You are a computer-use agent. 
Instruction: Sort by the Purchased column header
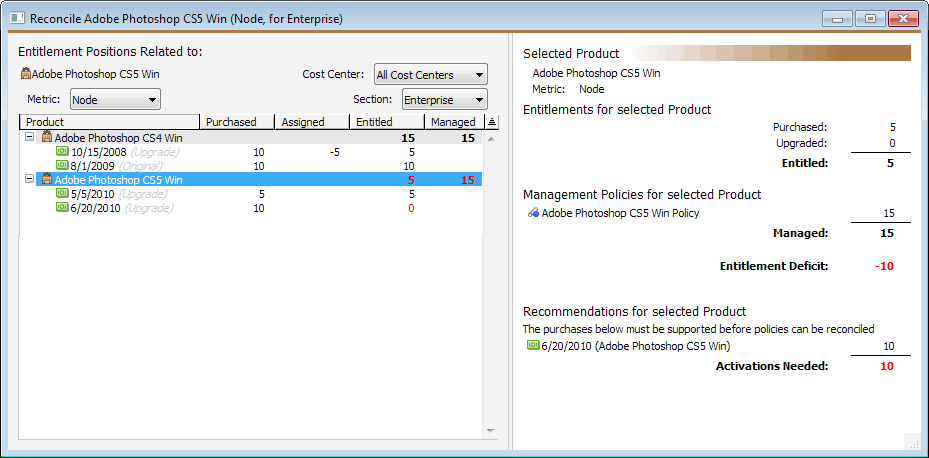[x=234, y=122]
